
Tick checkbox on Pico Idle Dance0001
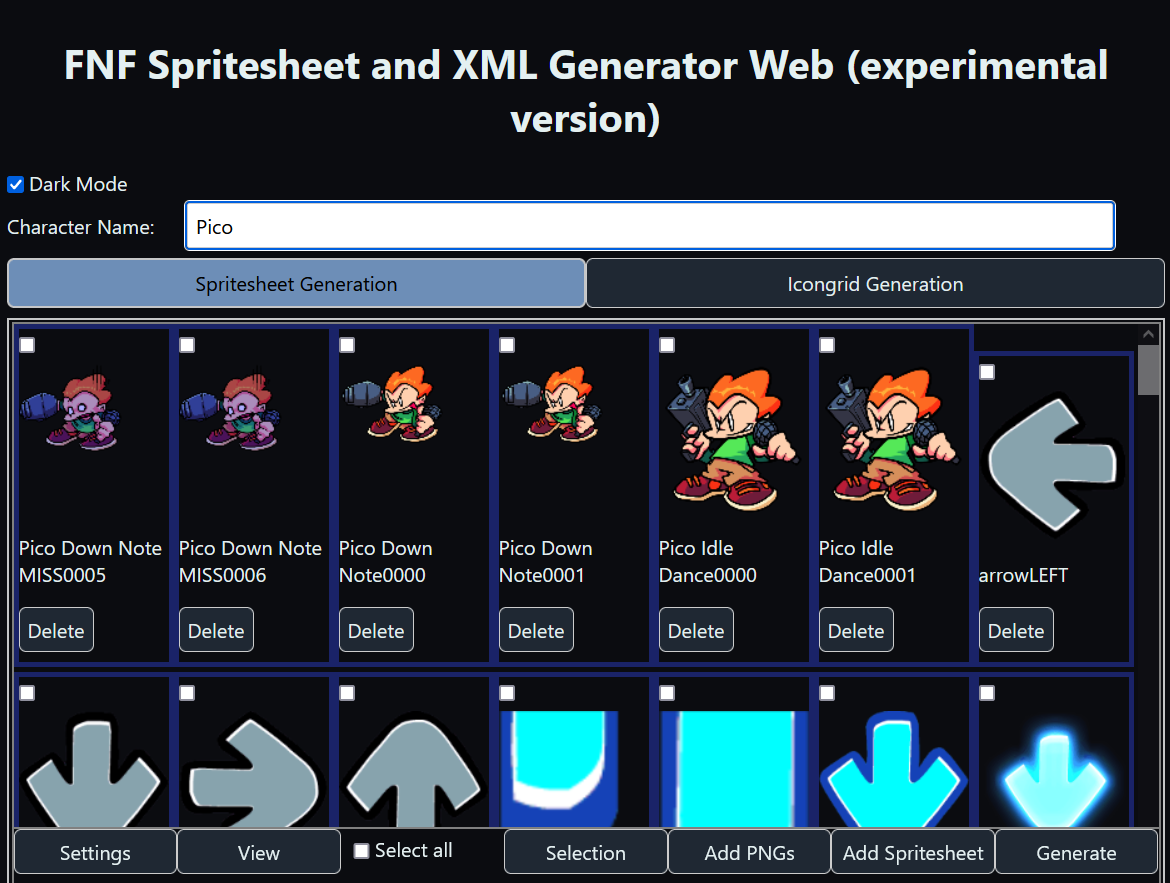(827, 345)
